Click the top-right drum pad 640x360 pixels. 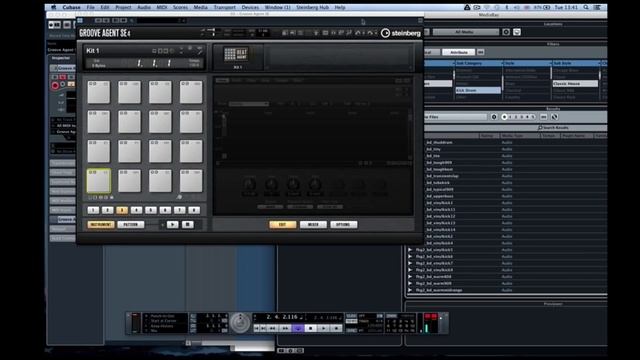pyautogui.click(x=191, y=92)
